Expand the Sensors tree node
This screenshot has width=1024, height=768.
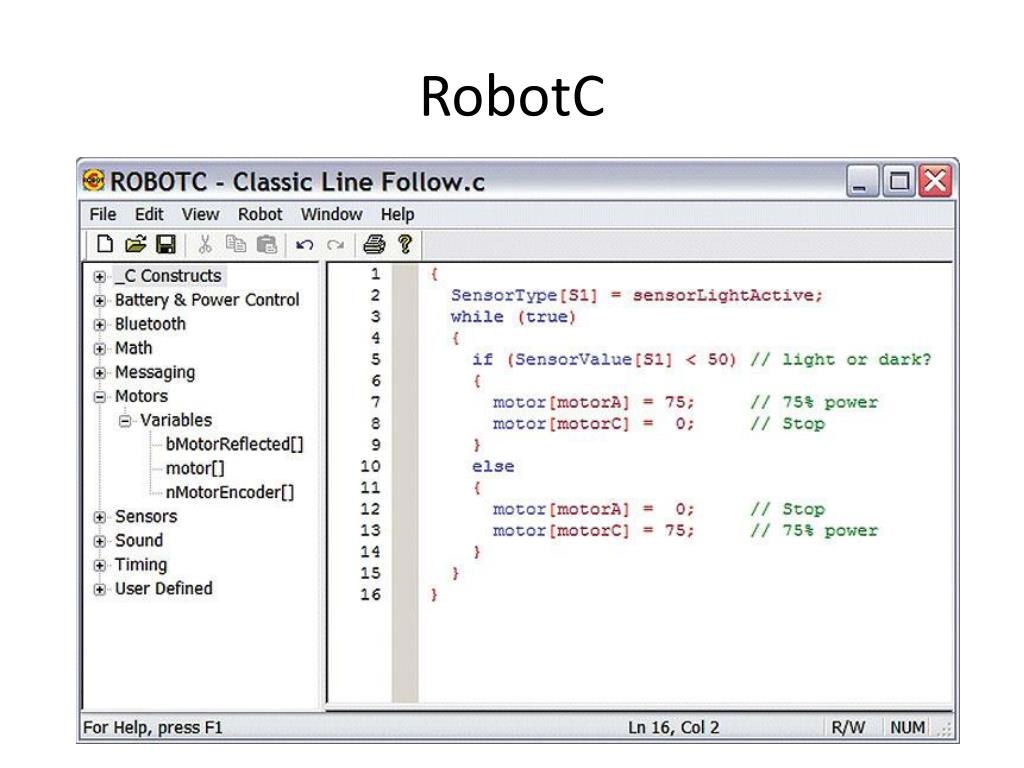click(99, 517)
